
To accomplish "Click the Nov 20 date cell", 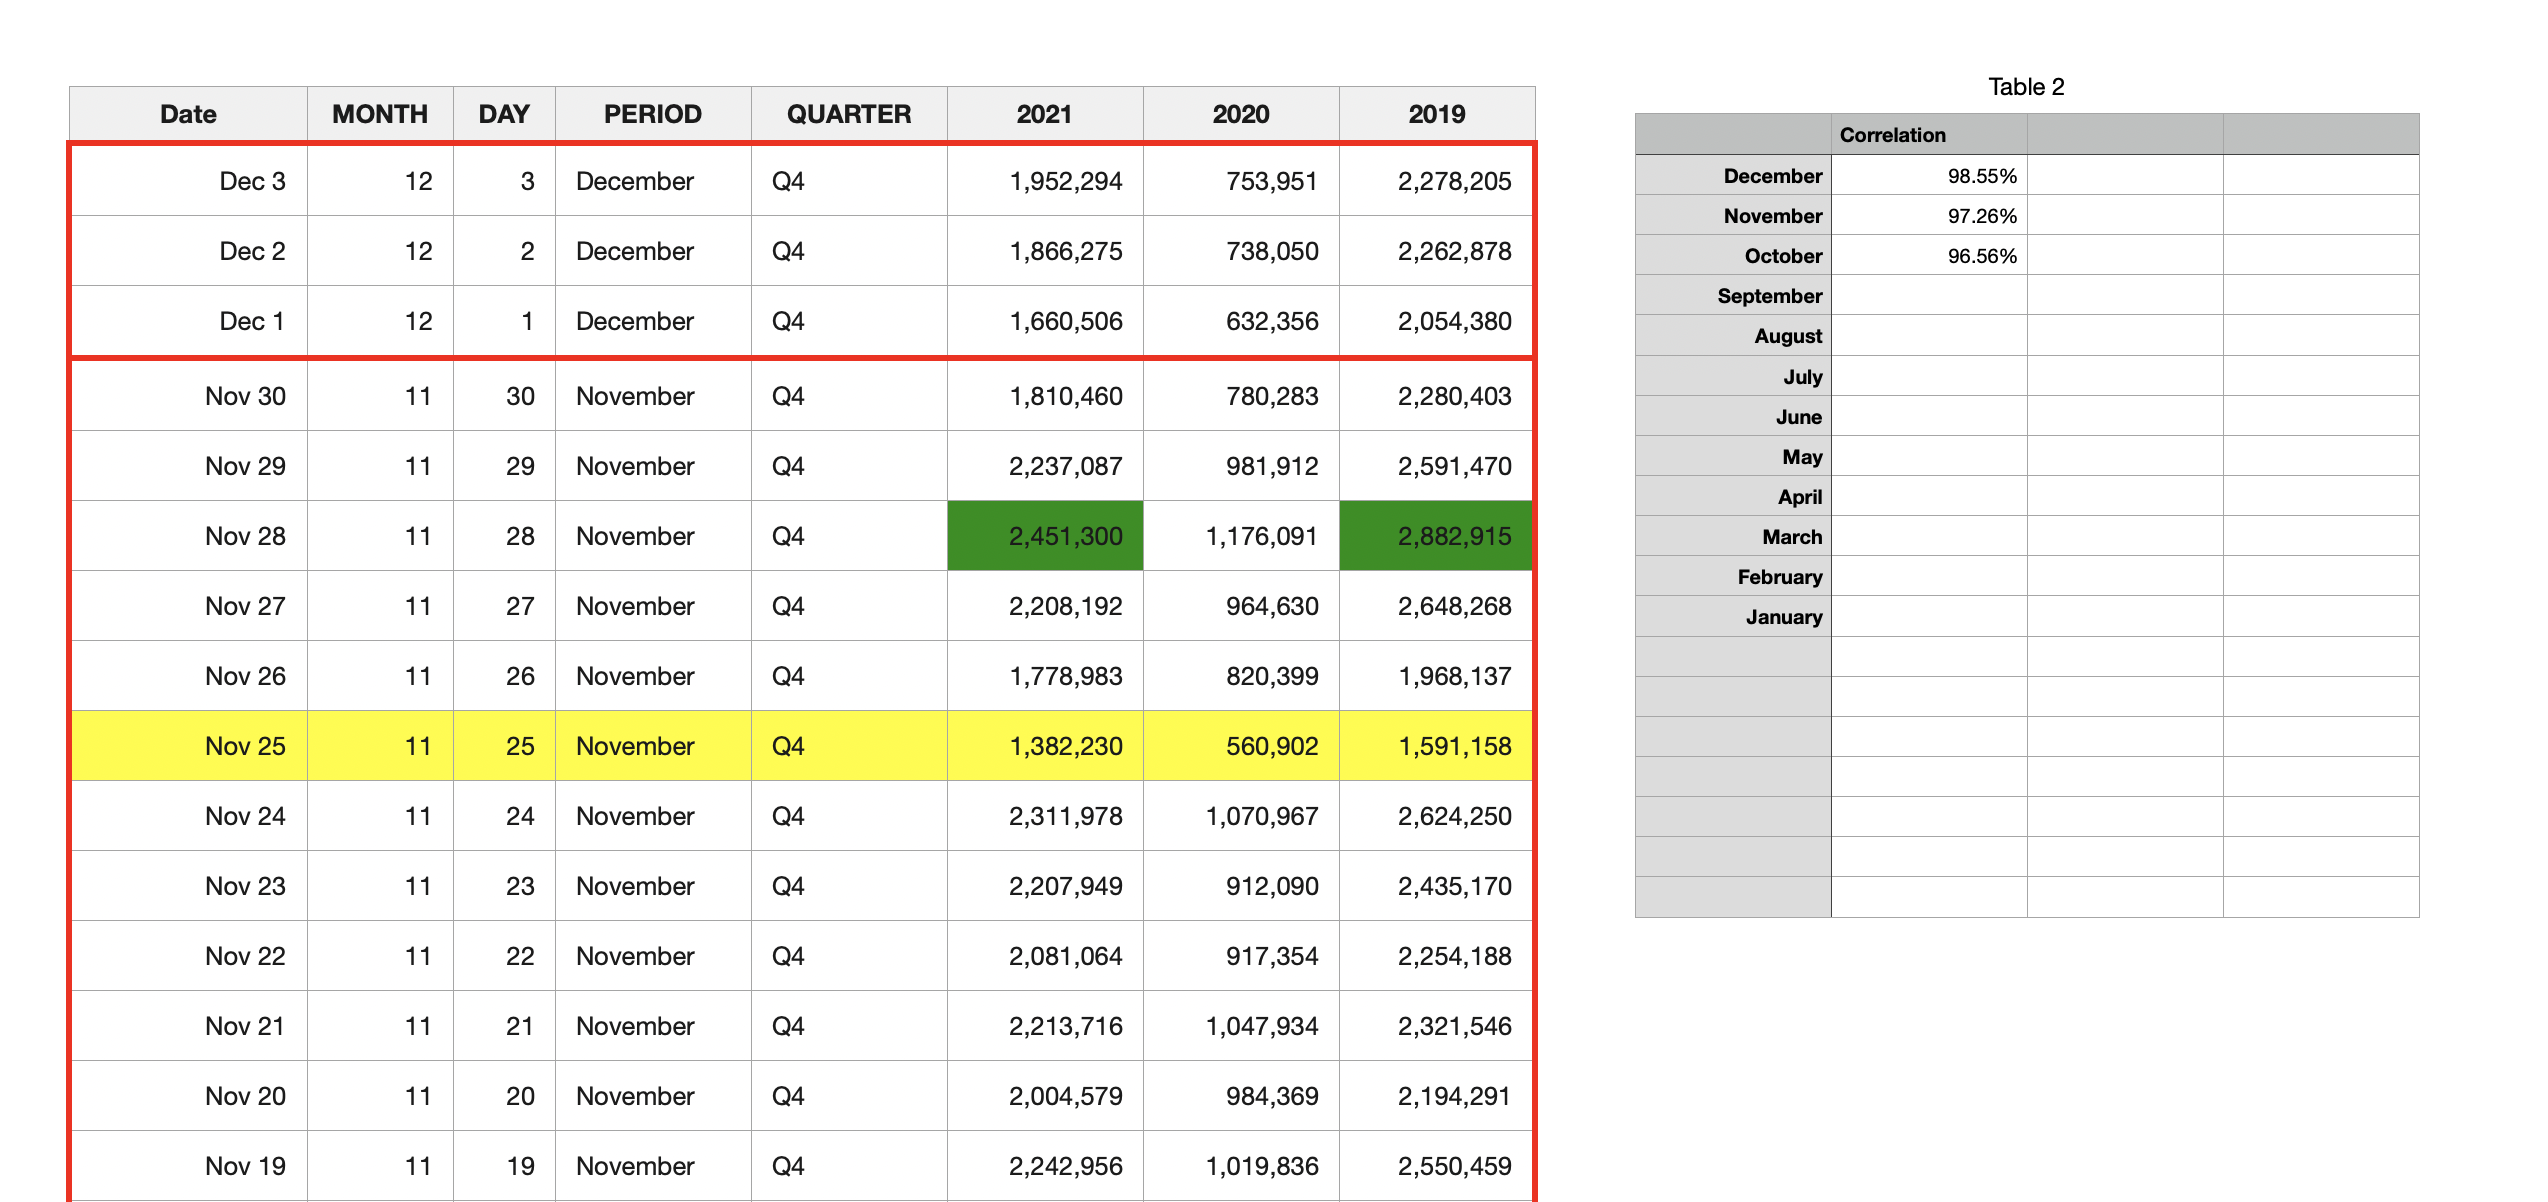I will (188, 1096).
